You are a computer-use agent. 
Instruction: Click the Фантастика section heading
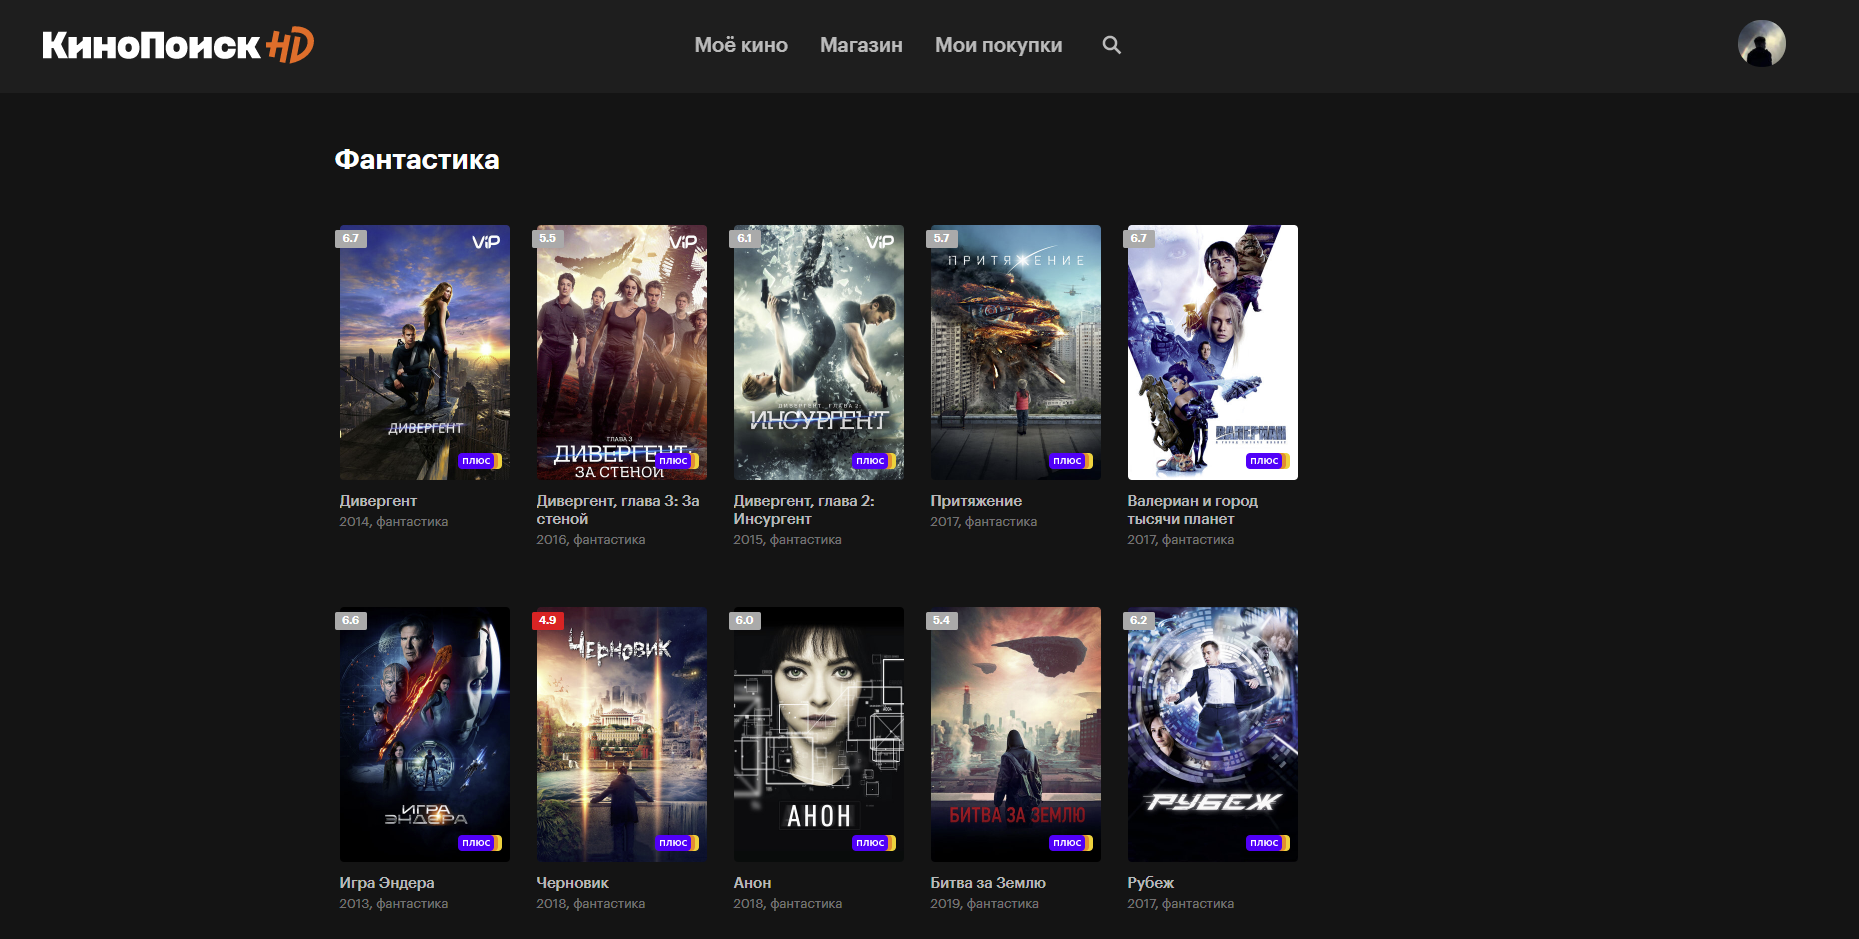[417, 160]
